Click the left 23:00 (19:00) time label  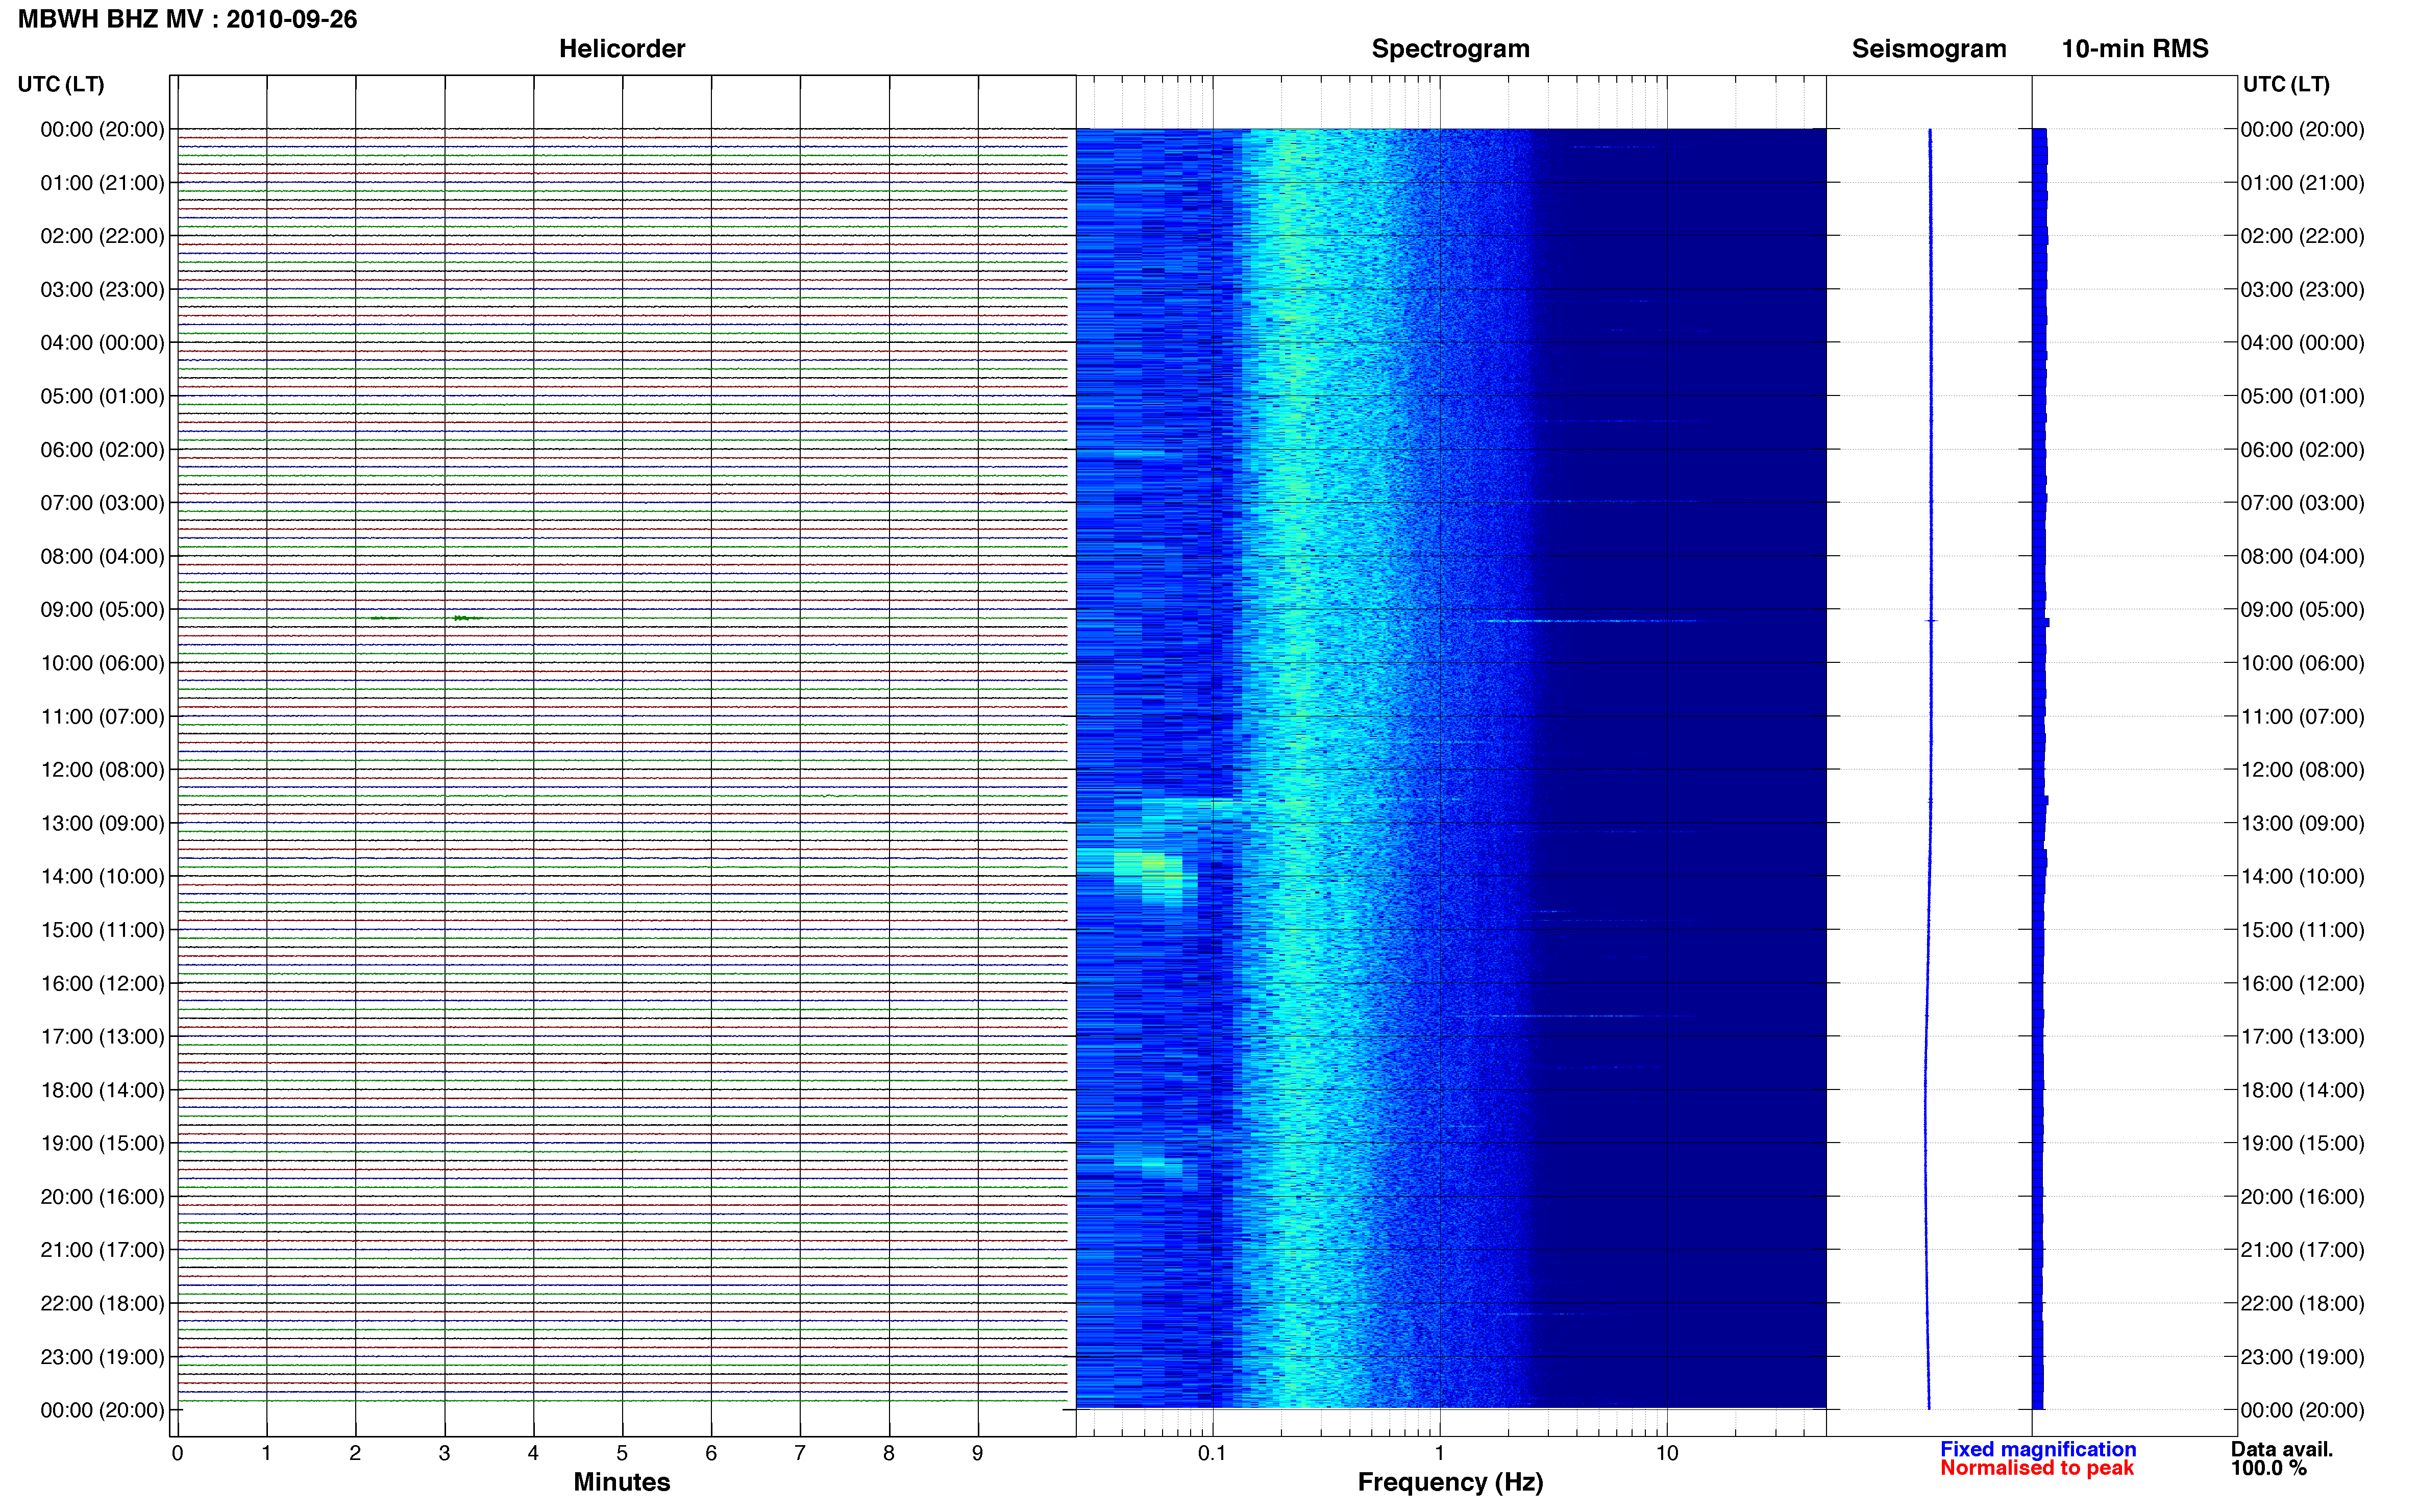pos(102,1357)
